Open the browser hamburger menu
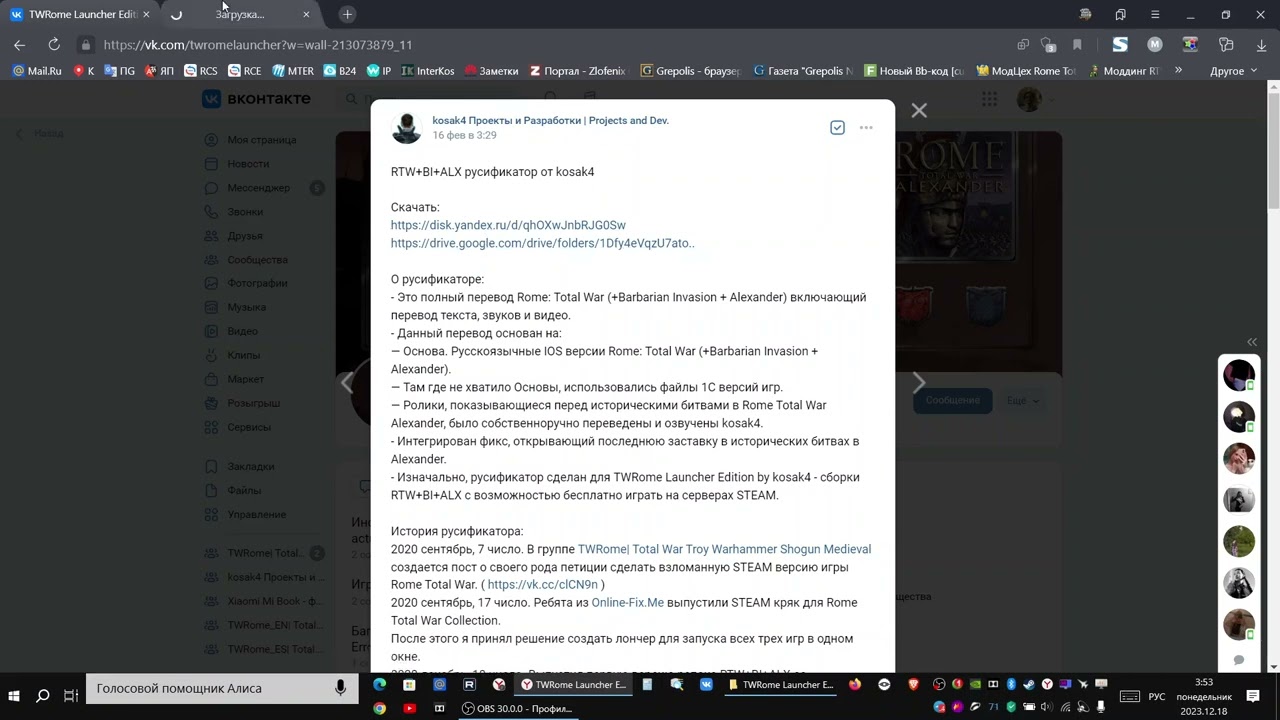 pos(1155,14)
